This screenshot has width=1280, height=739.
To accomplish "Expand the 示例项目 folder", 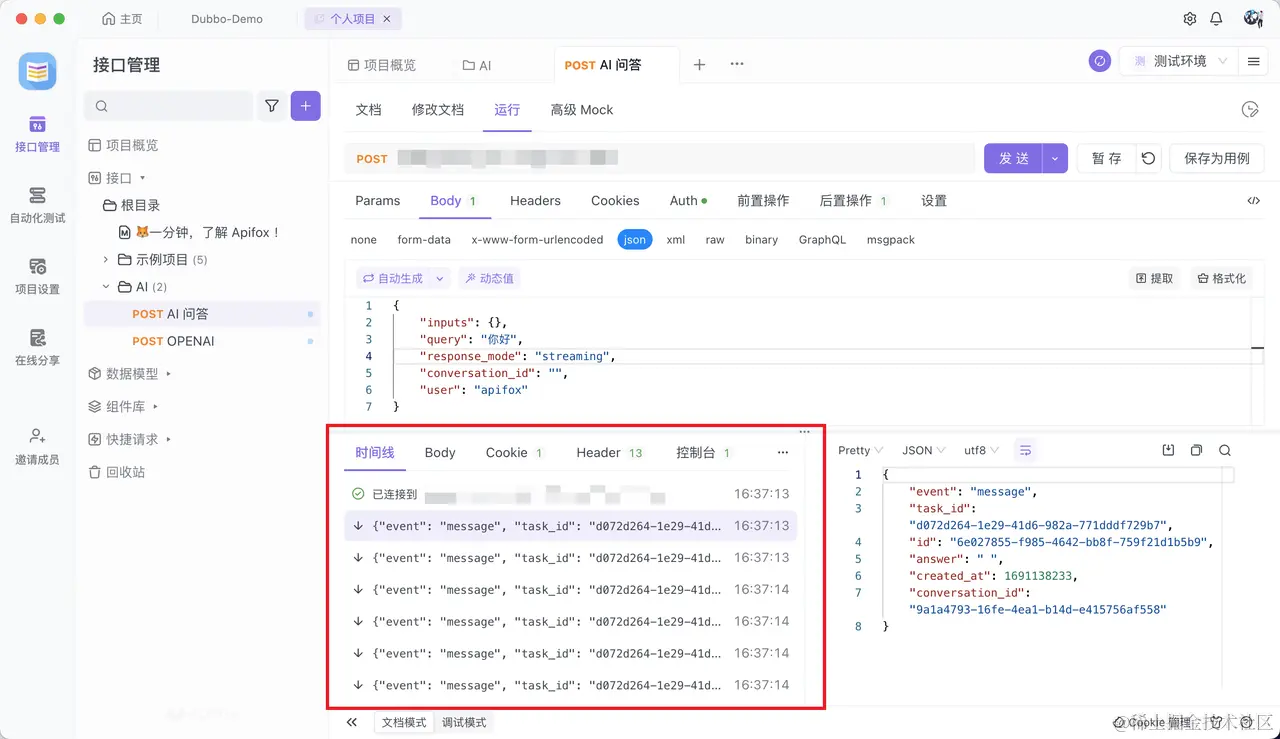I will tap(106, 260).
